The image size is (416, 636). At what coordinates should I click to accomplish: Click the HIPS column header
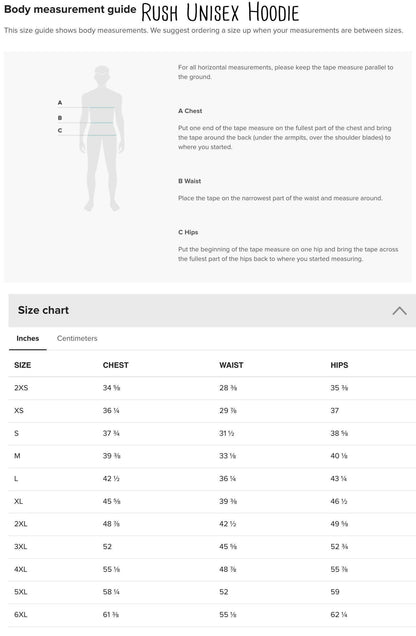click(339, 365)
